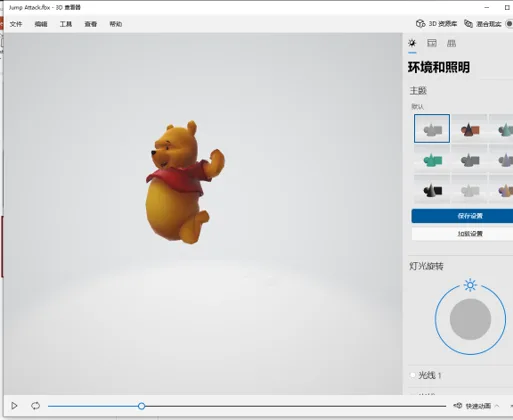
Task: Open the grid and views panel tab
Action: [451, 43]
